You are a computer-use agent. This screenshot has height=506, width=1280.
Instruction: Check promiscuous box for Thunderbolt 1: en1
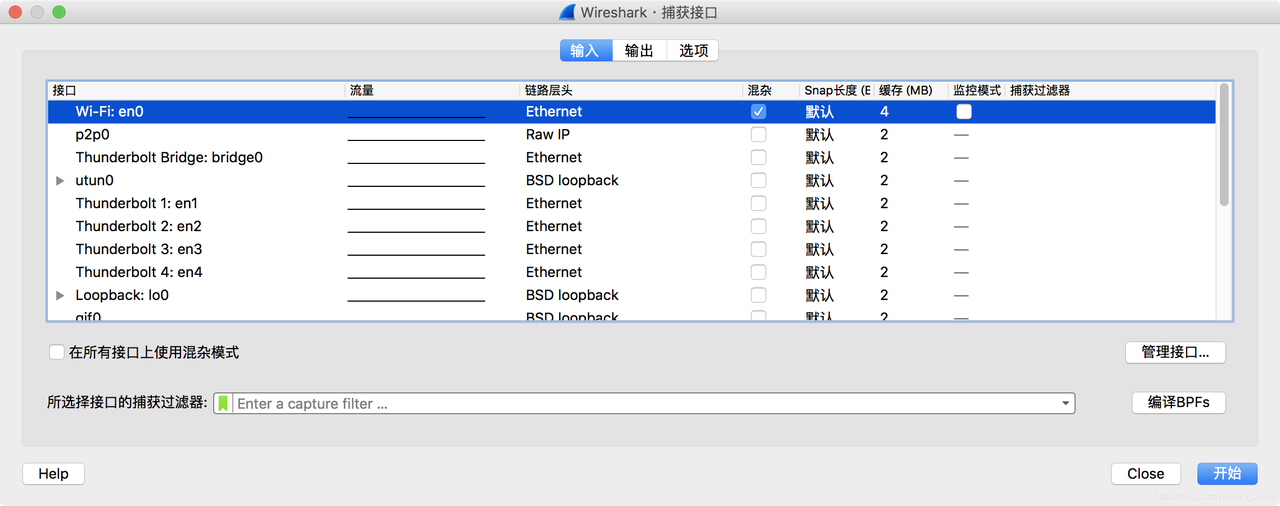pyautogui.click(x=759, y=204)
